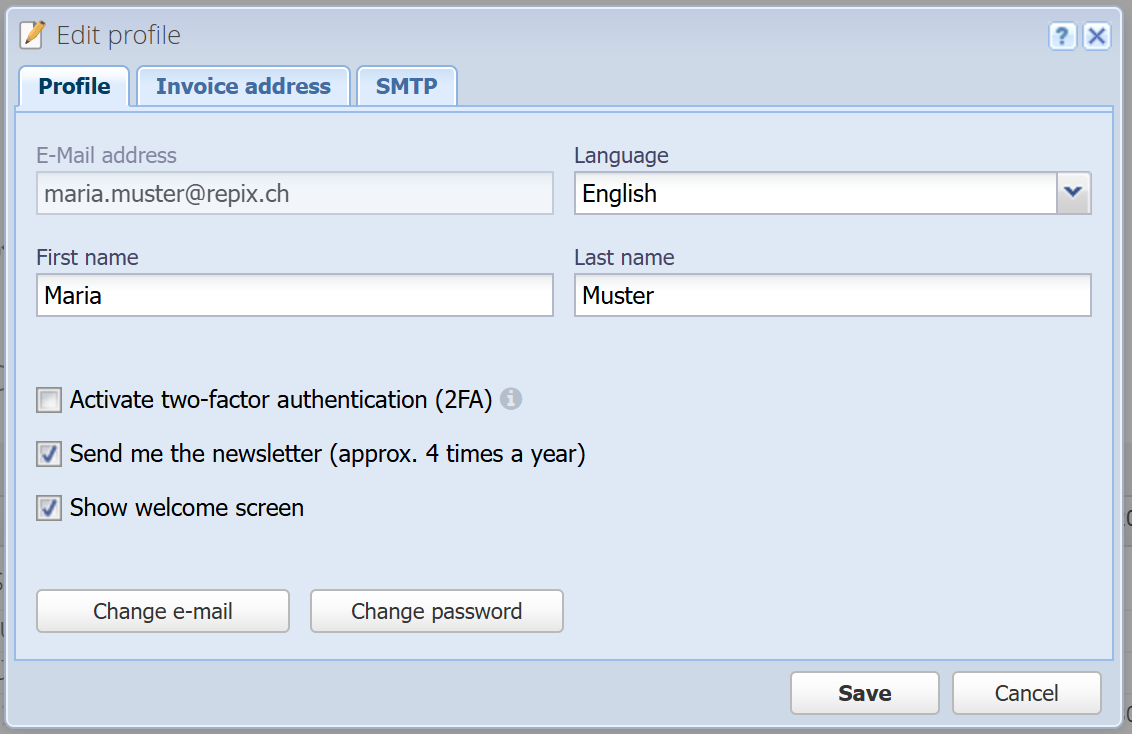
Task: Switch to the Invoice address tab
Action: point(243,87)
